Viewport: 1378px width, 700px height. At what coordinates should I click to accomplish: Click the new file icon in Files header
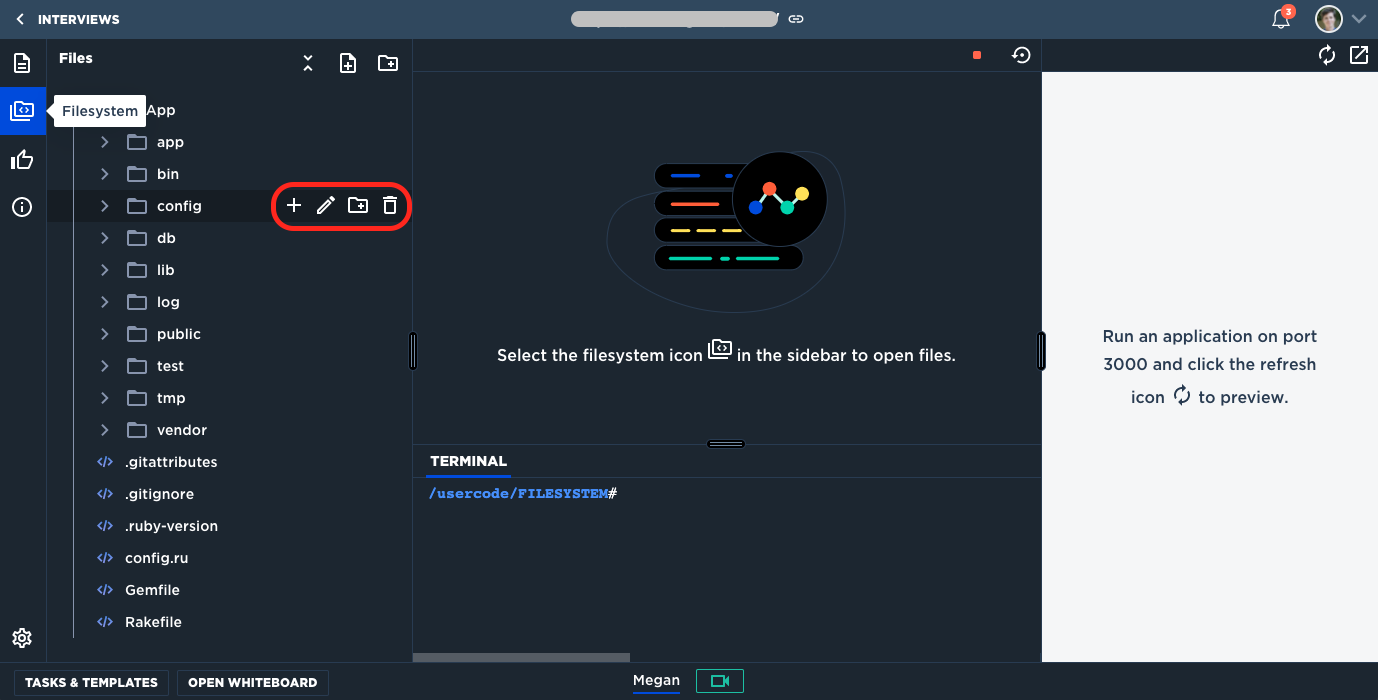point(348,63)
